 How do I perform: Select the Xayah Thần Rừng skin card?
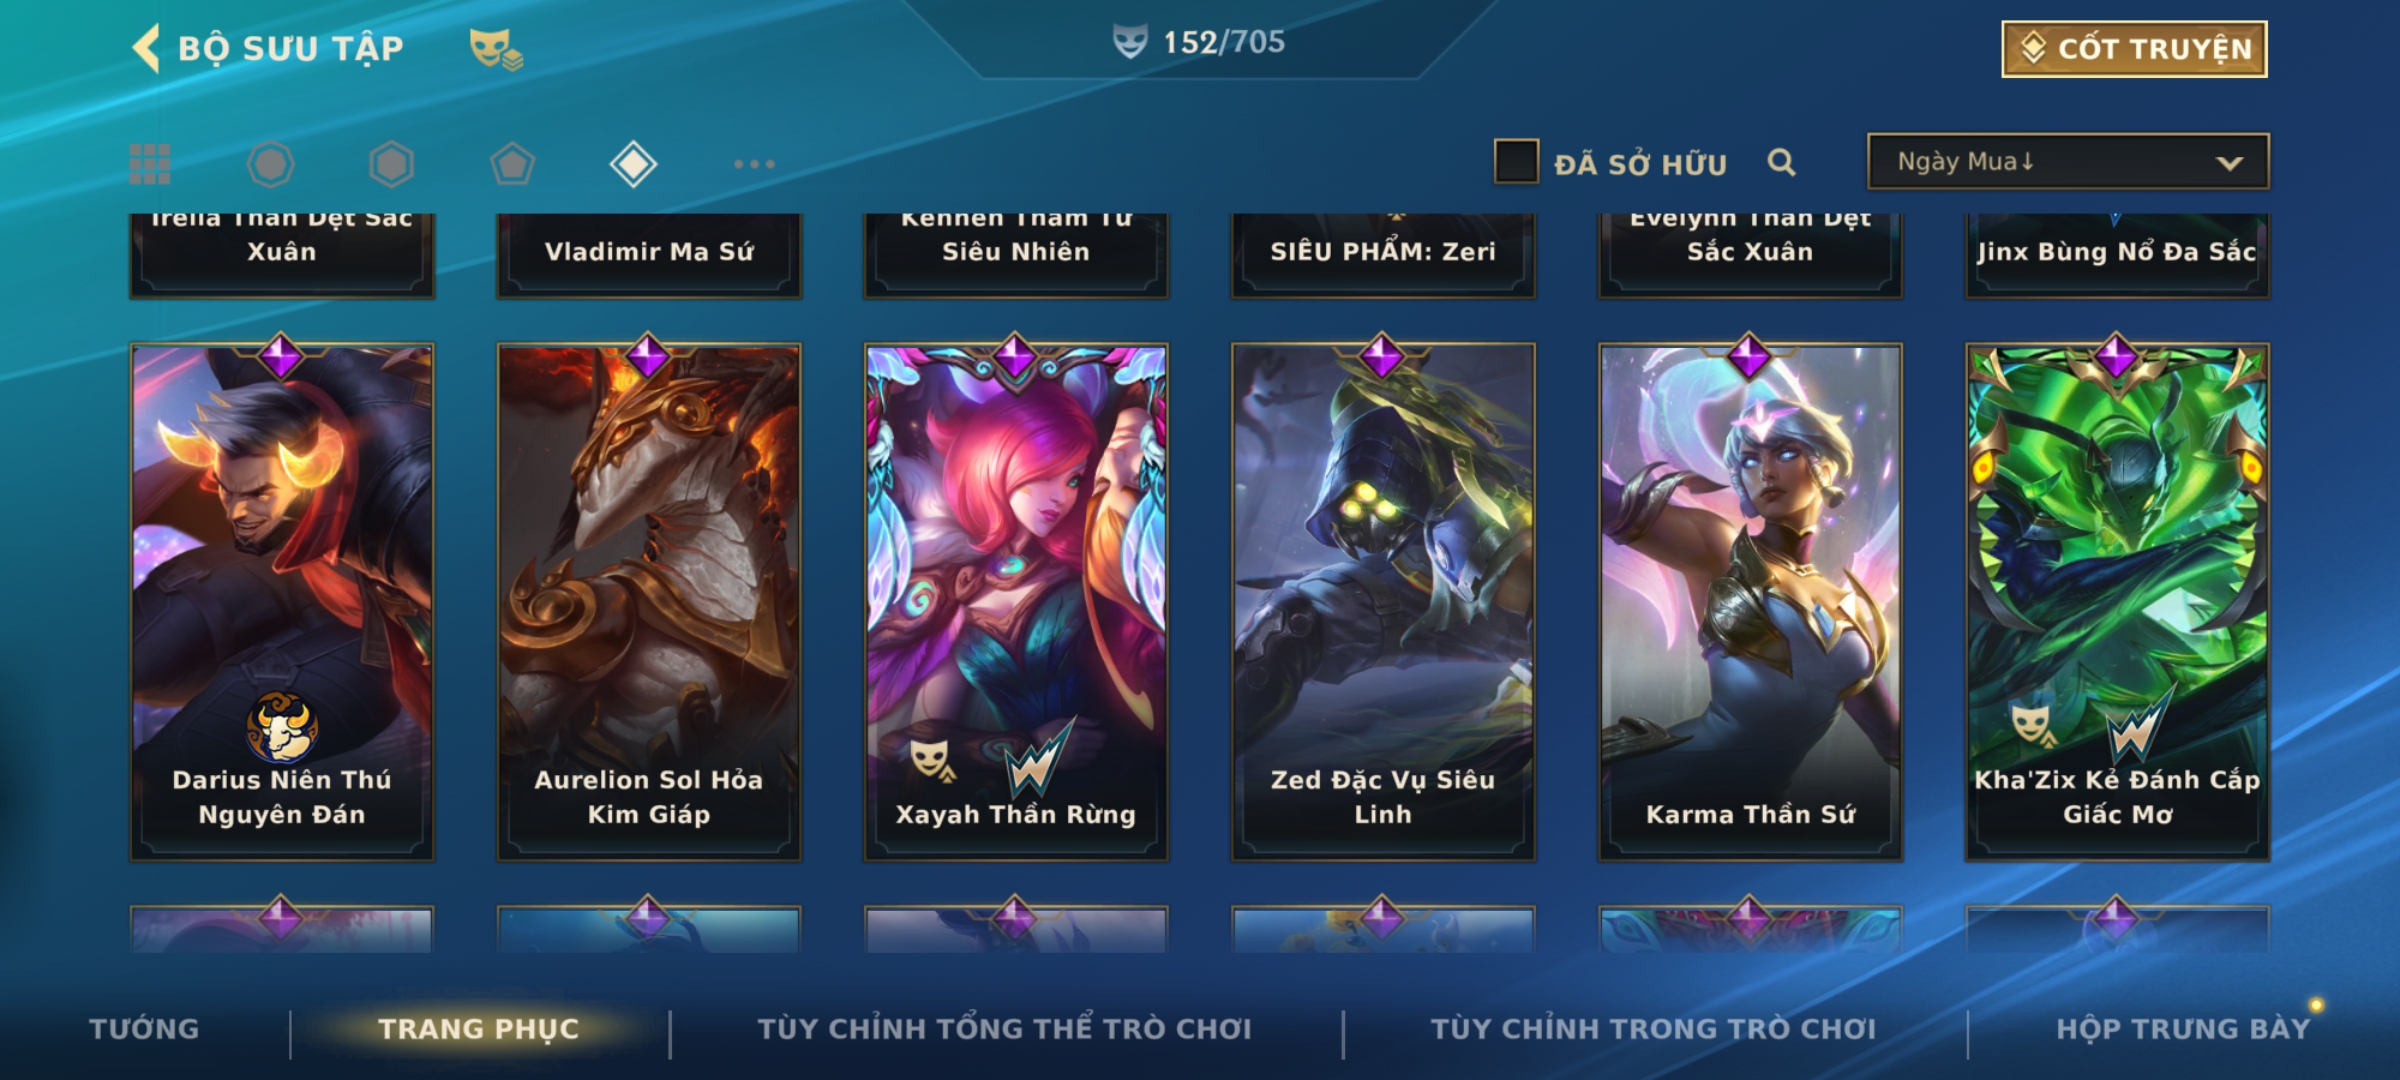pos(1016,602)
